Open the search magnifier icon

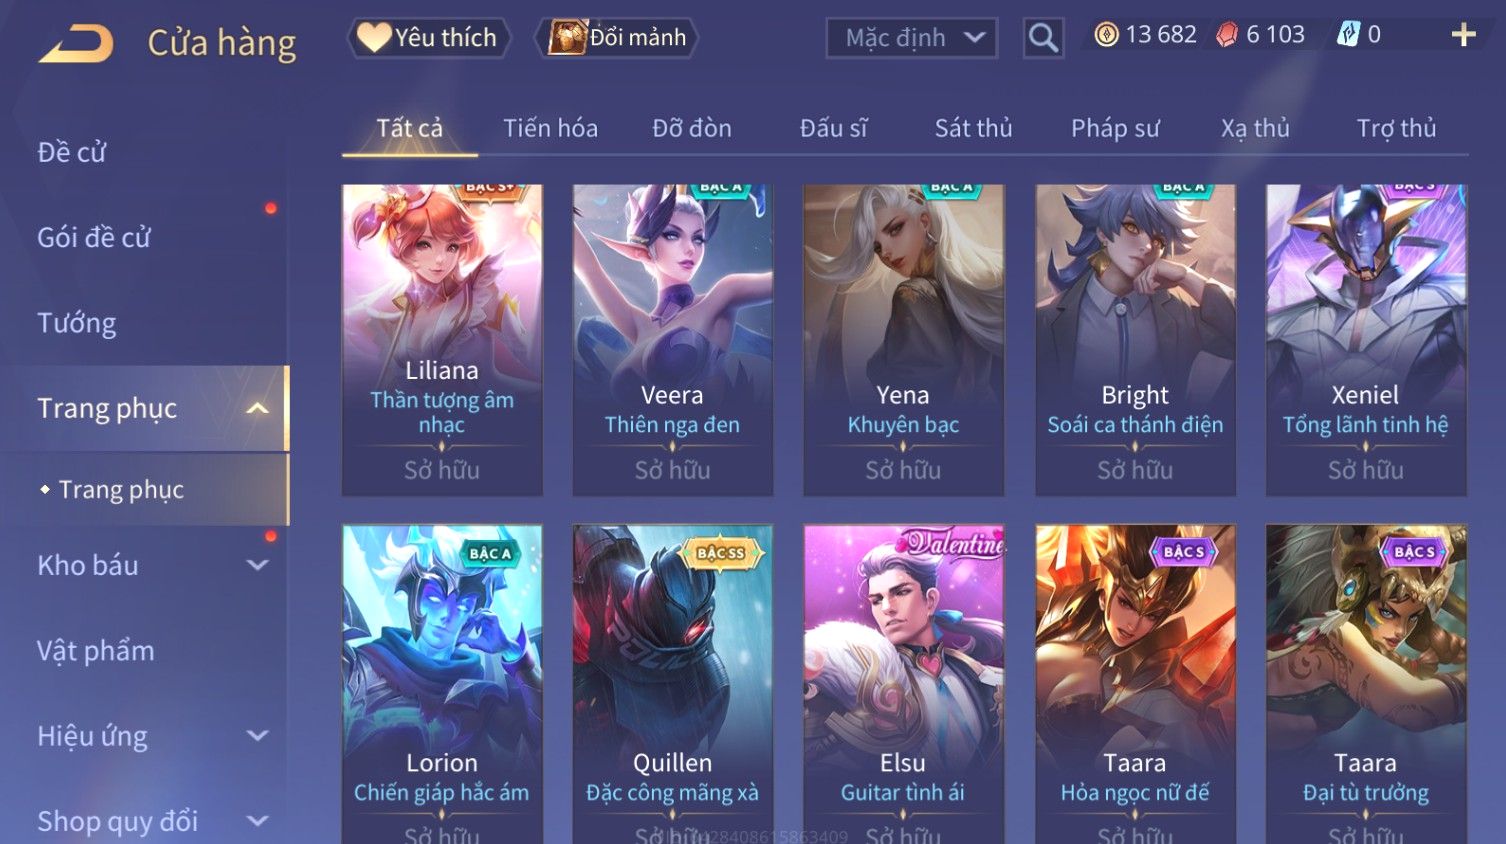click(x=1043, y=38)
